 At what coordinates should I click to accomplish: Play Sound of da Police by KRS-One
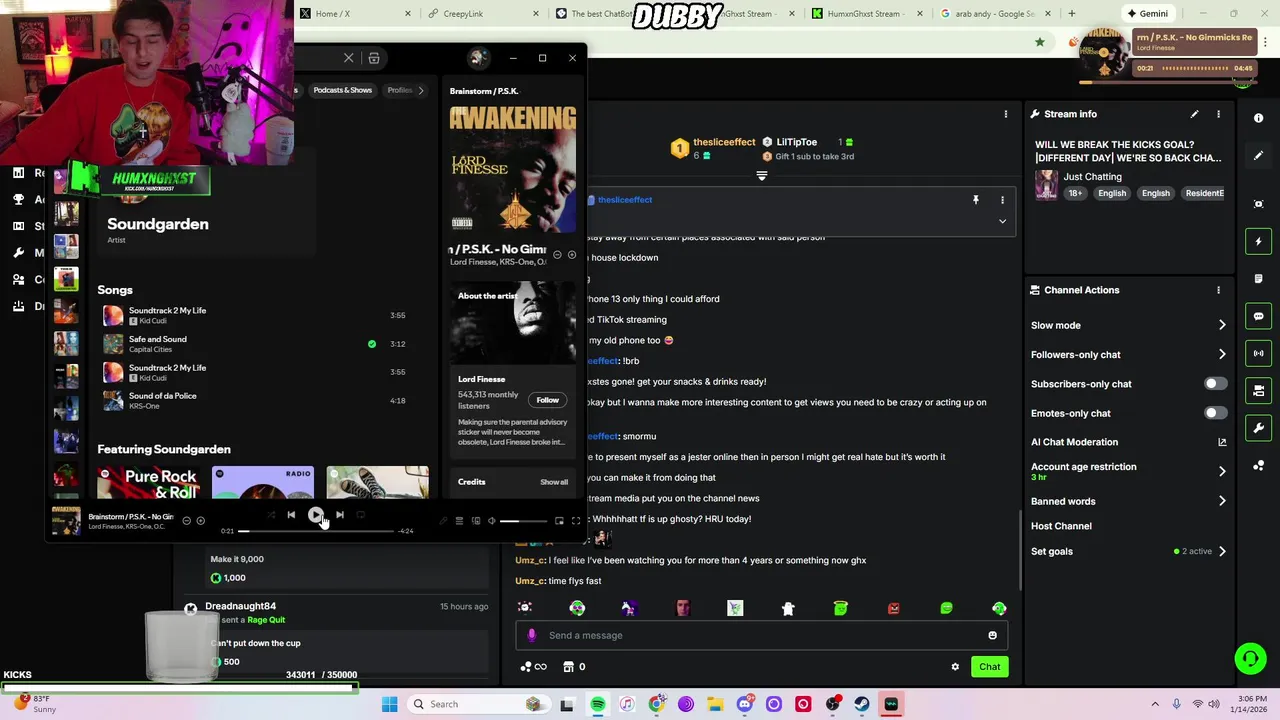coord(255,401)
